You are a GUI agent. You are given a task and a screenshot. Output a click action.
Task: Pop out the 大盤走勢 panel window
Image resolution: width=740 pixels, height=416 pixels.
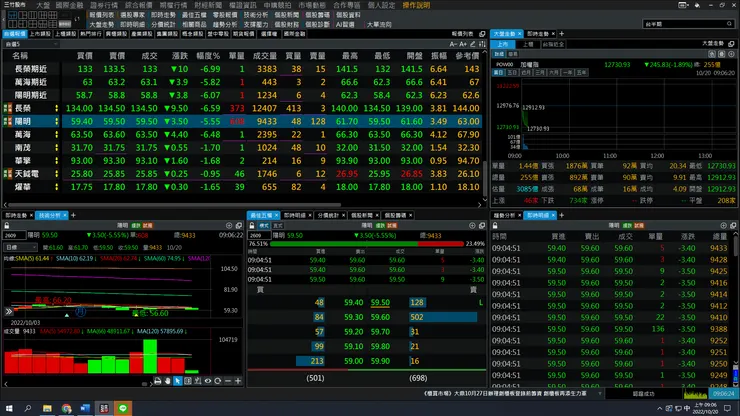(731, 44)
